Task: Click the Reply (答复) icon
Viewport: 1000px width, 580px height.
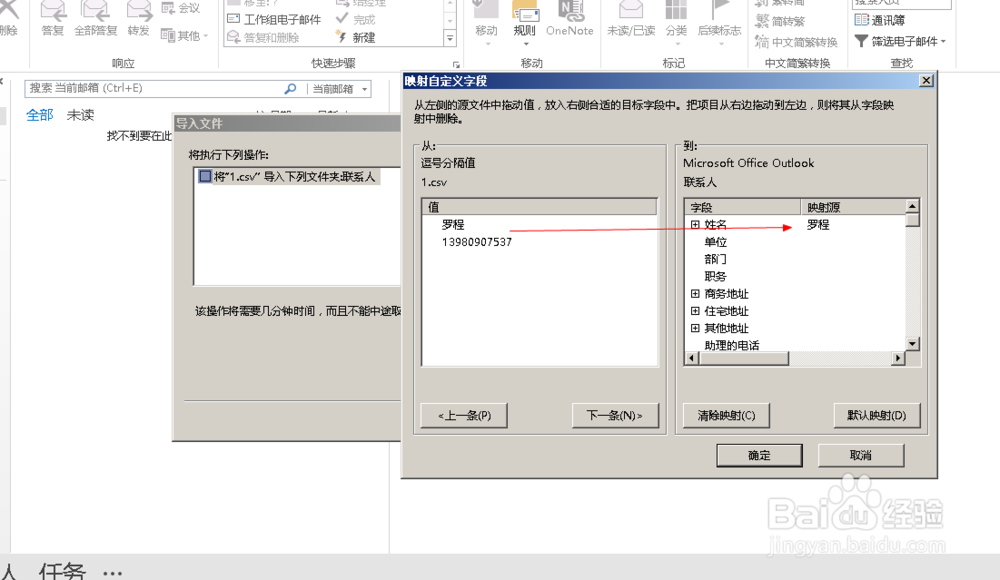Action: [52, 17]
